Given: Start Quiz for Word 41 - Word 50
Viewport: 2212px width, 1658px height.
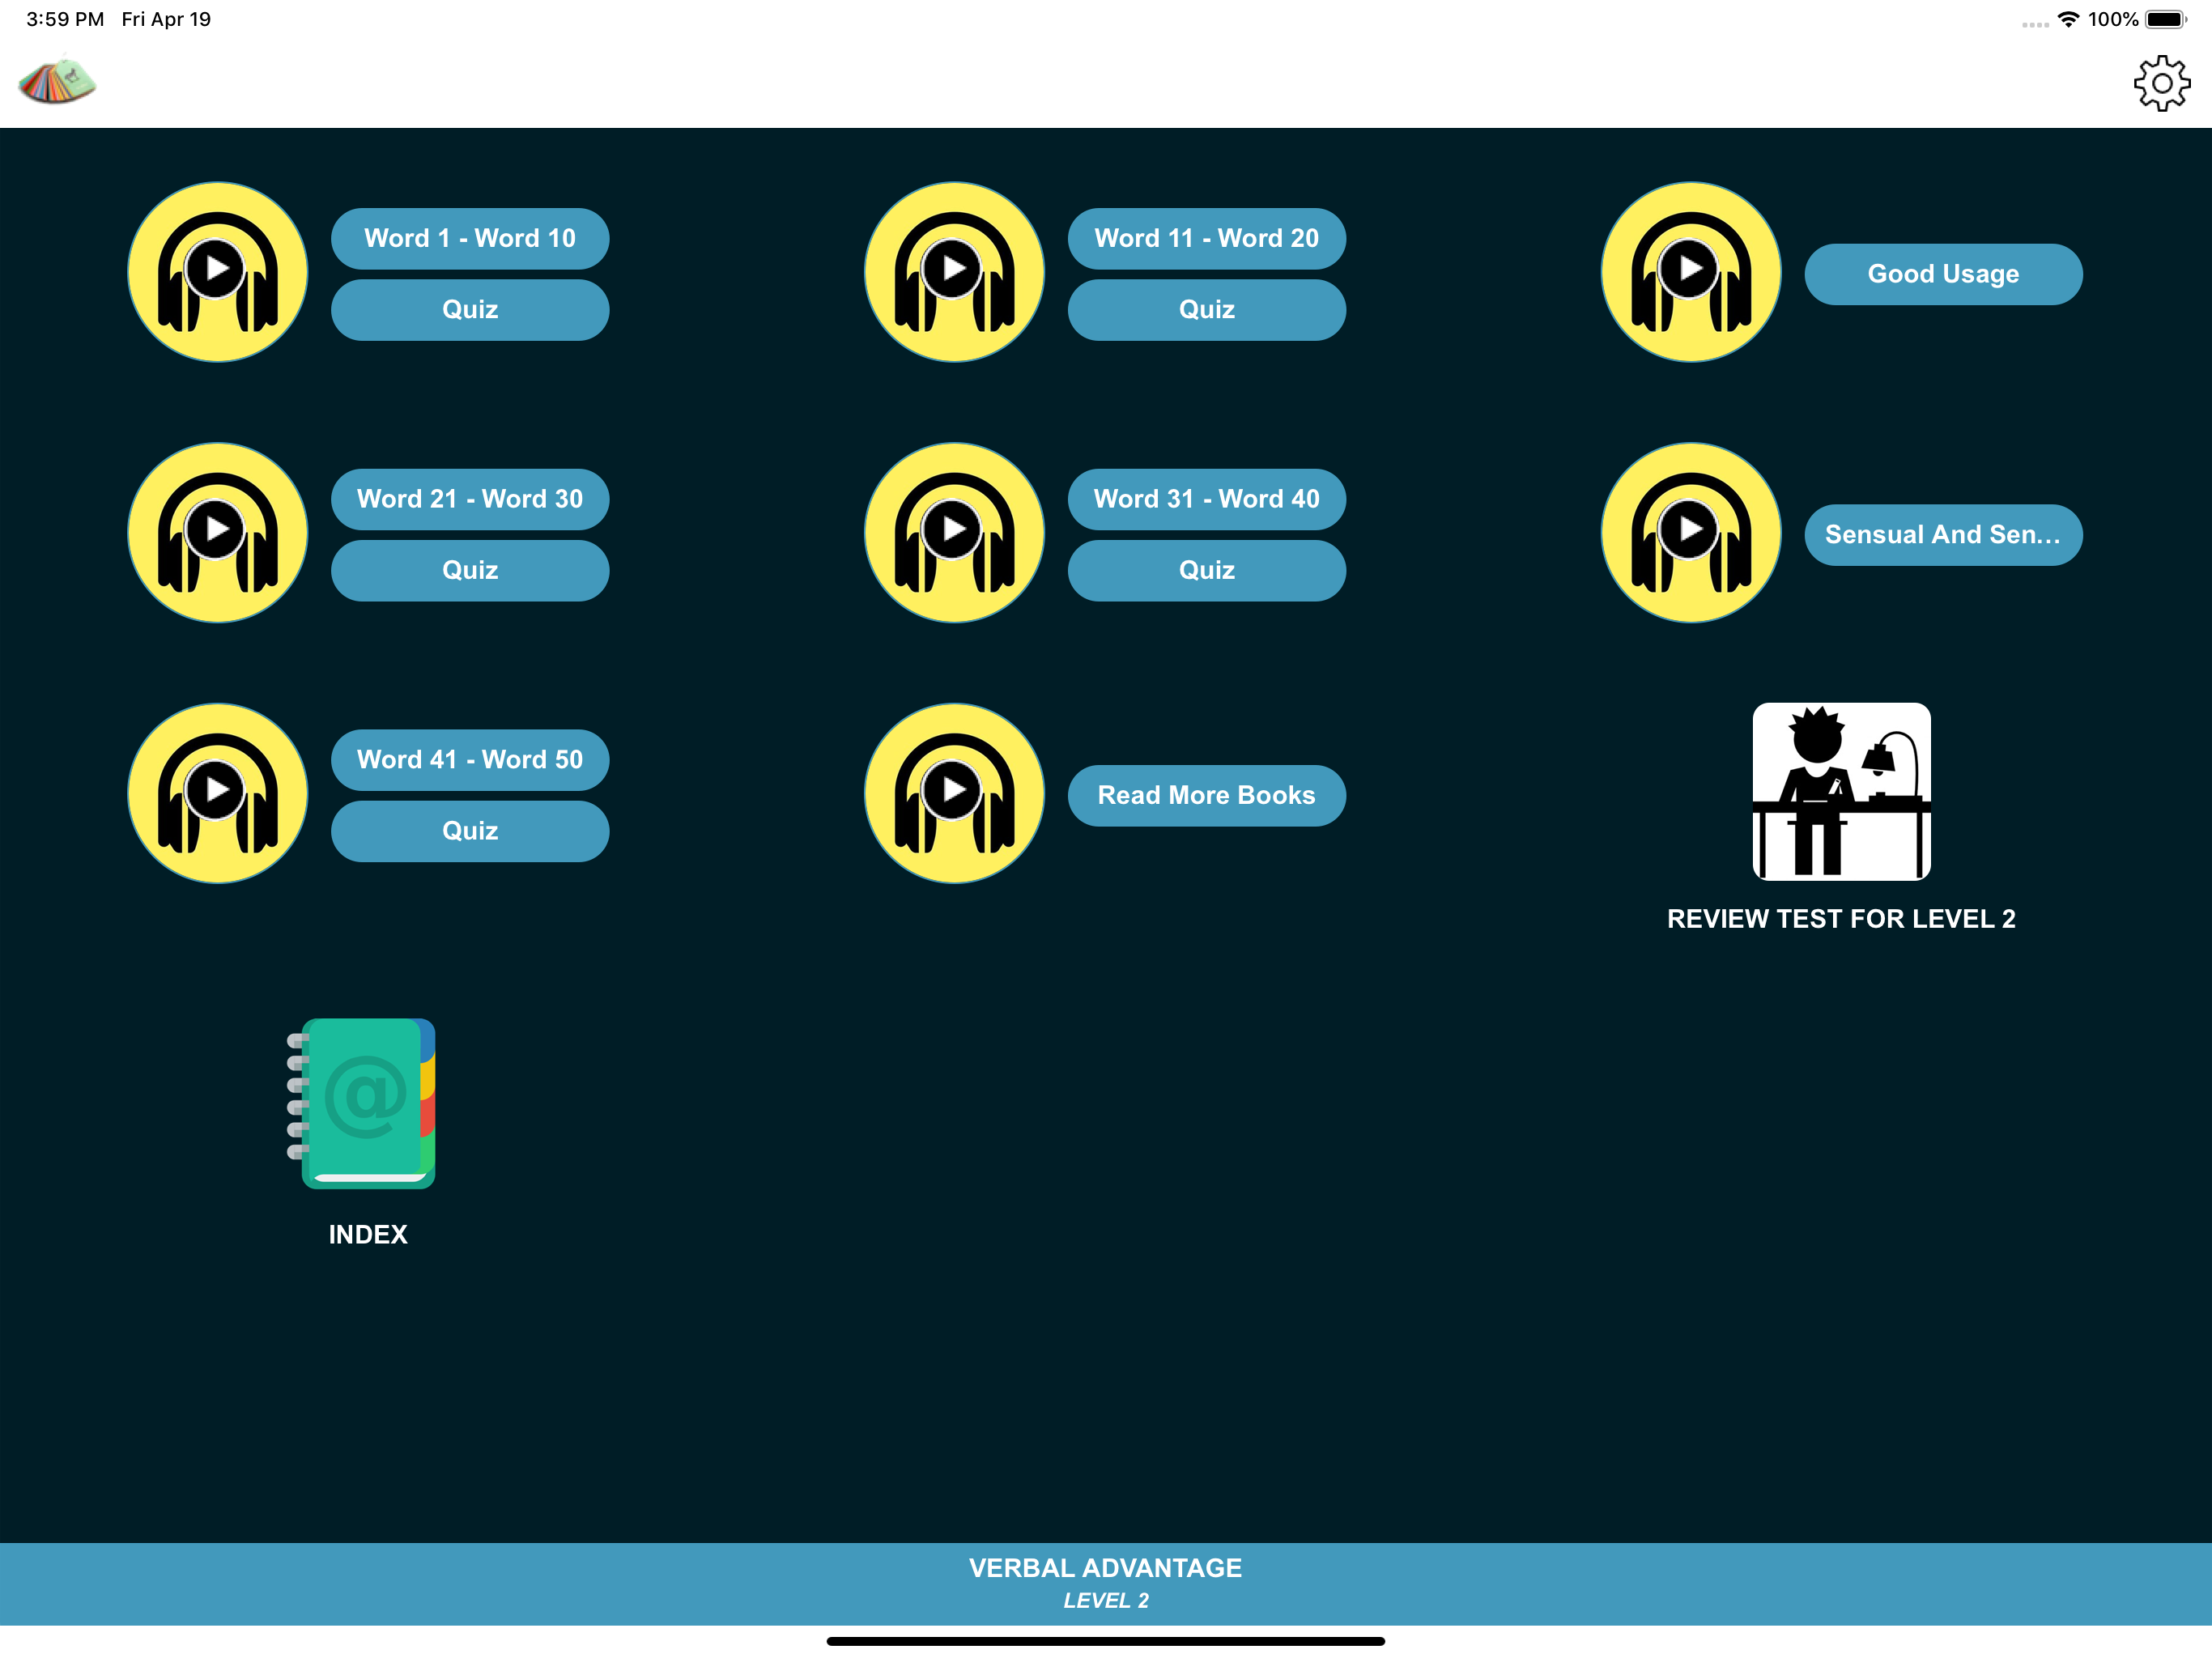Looking at the screenshot, I should click(x=470, y=832).
